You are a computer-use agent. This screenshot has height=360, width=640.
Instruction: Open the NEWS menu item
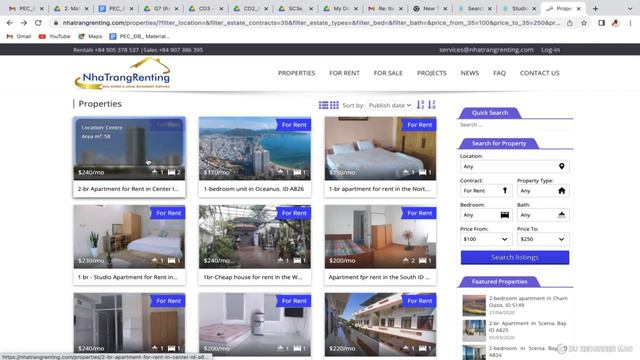point(469,73)
